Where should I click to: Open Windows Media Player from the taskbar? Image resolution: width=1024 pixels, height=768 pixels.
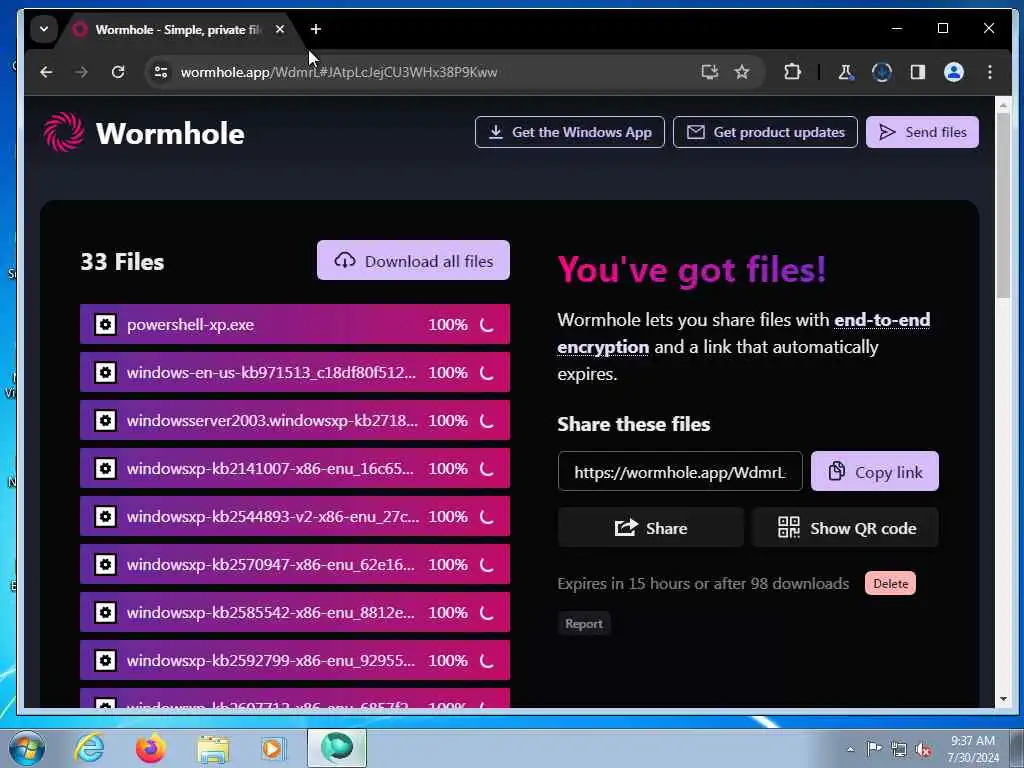[x=272, y=749]
